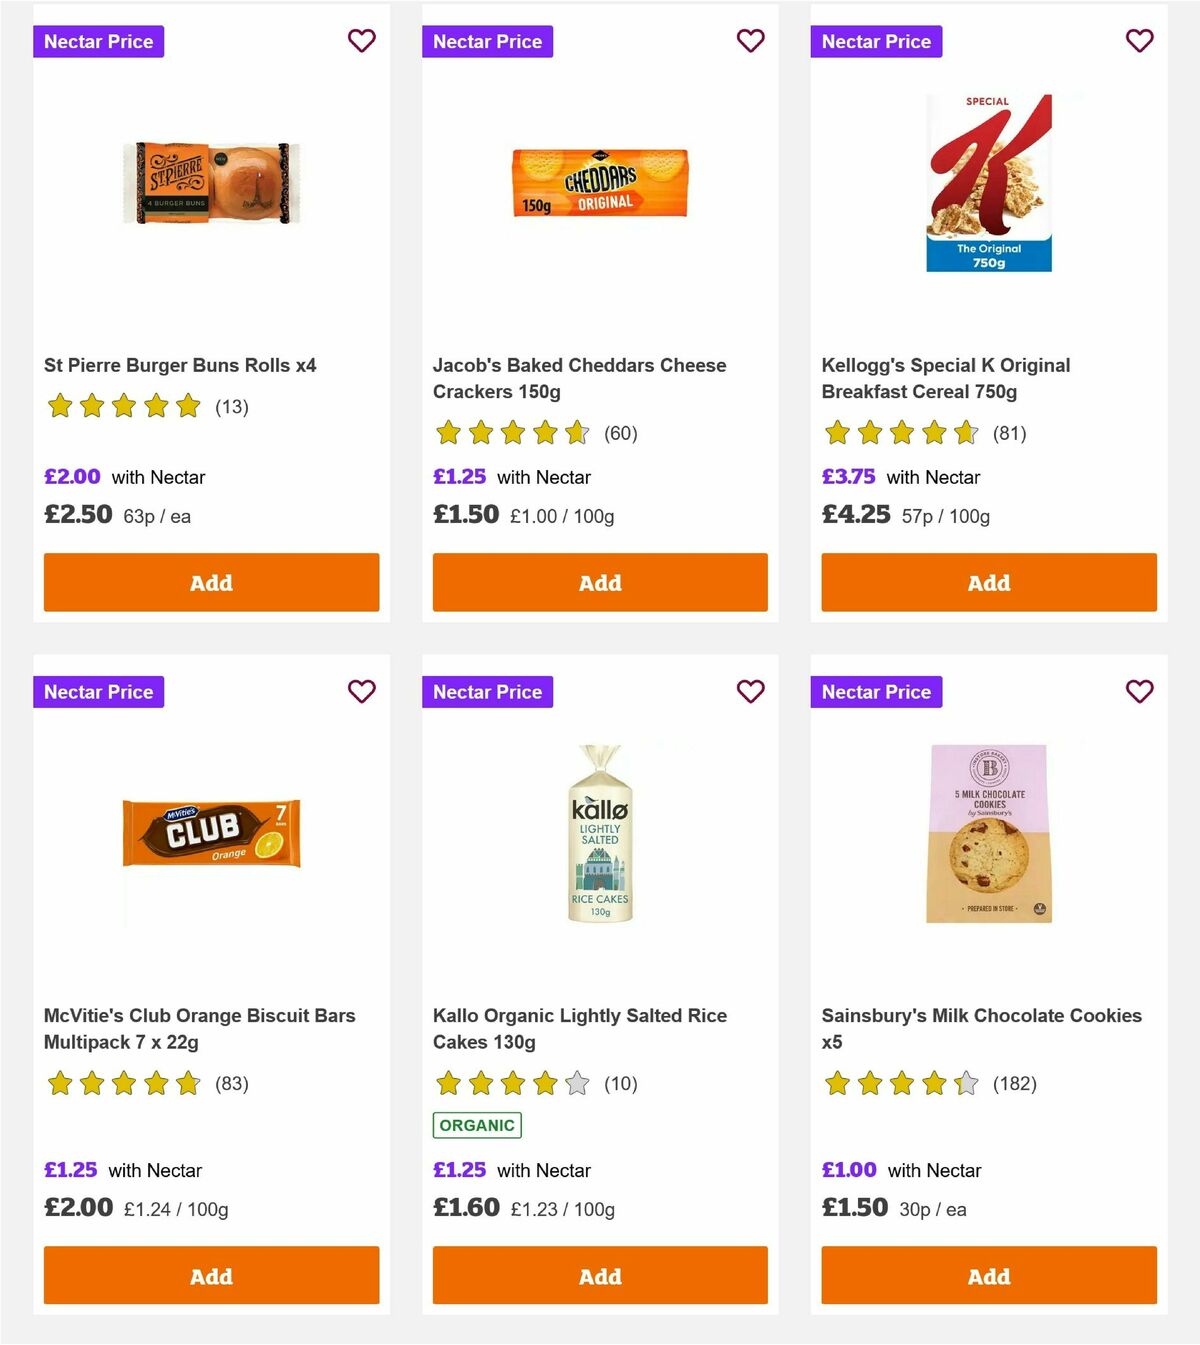Add Sainsbury's Milk Chocolate Cookies to the trolley
Image resolution: width=1200 pixels, height=1345 pixels.
coord(988,1276)
